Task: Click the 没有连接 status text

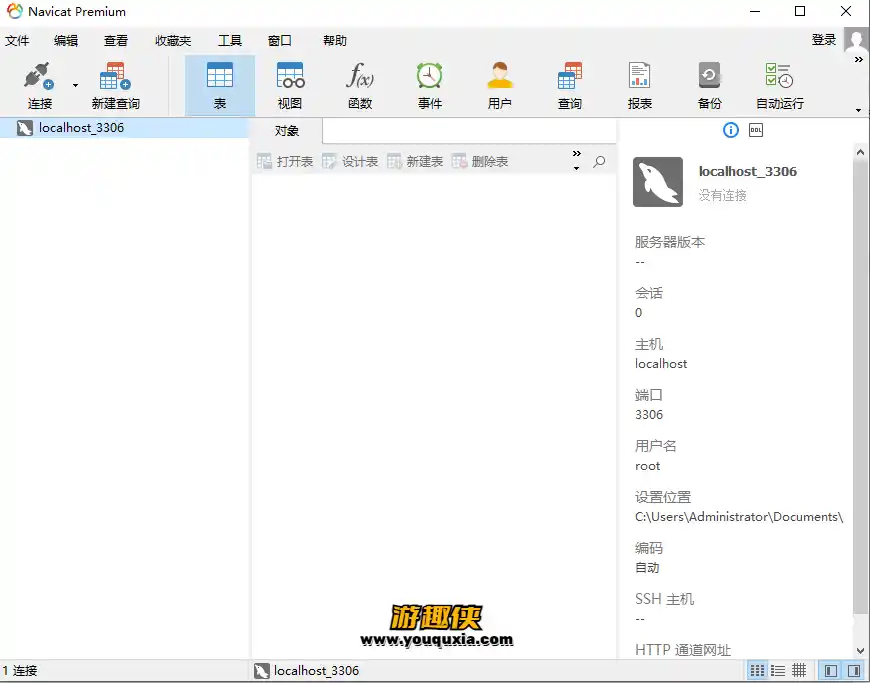Action: click(722, 195)
